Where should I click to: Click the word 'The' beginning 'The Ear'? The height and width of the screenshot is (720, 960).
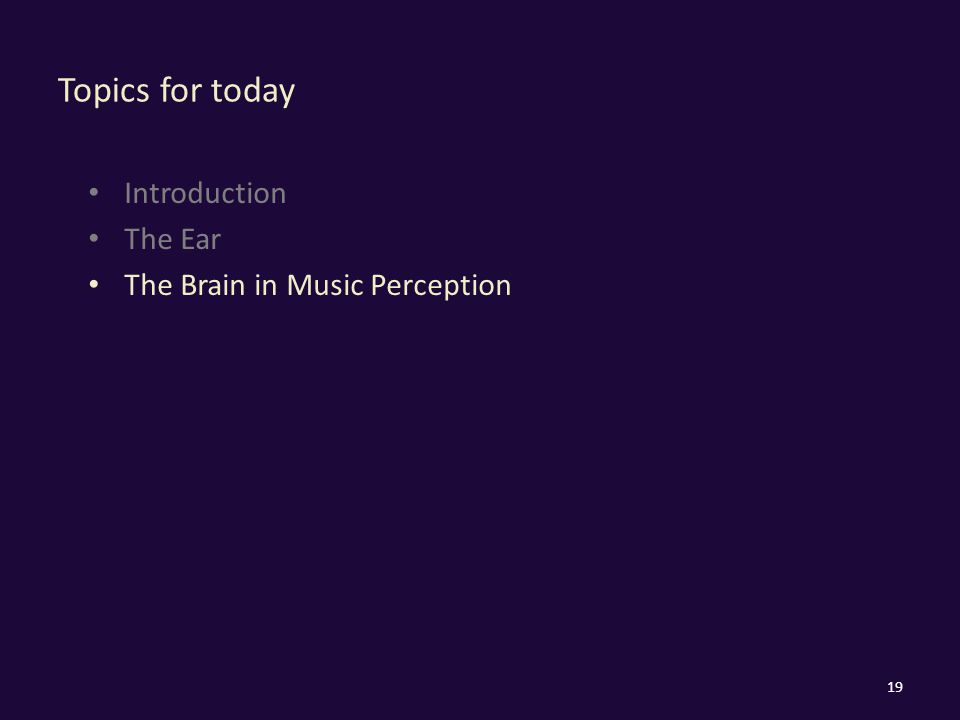148,239
